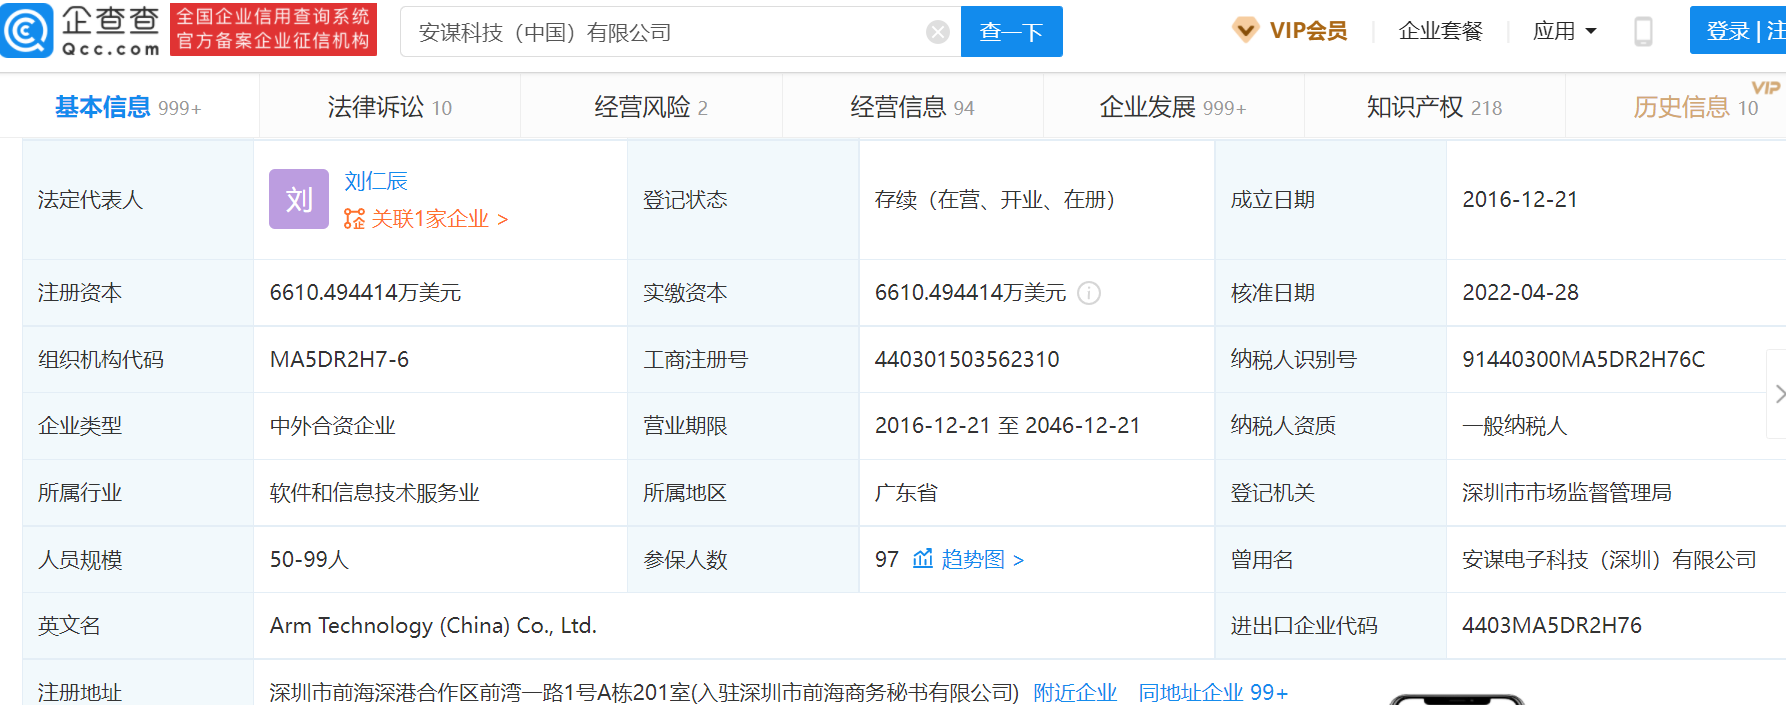The width and height of the screenshot is (1786, 705).
Task: Click 成立日期 value 2016-12-21
Action: pyautogui.click(x=1520, y=200)
